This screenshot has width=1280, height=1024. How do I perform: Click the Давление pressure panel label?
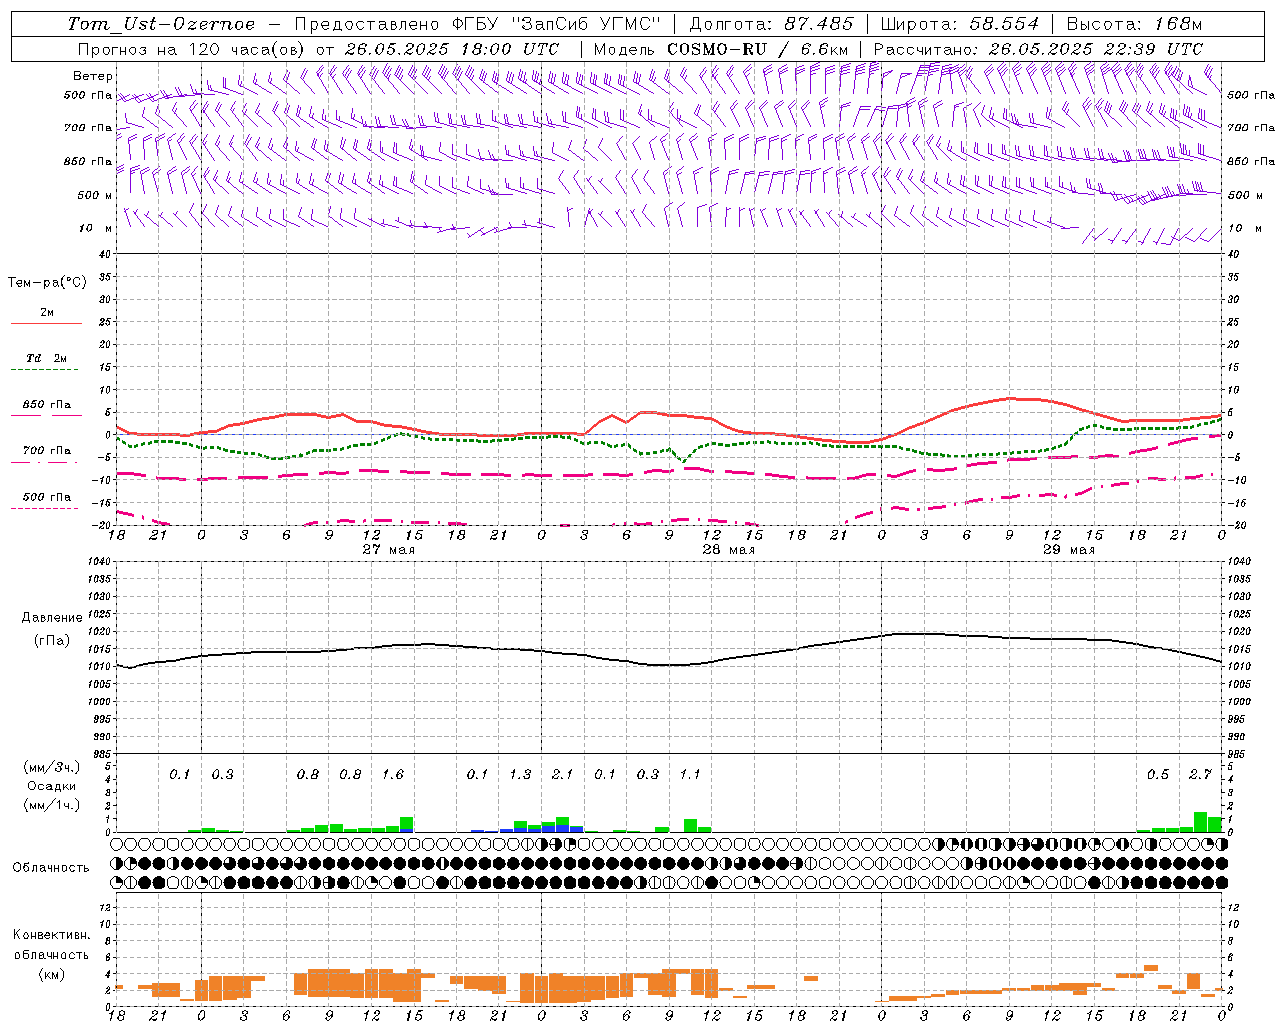click(52, 617)
